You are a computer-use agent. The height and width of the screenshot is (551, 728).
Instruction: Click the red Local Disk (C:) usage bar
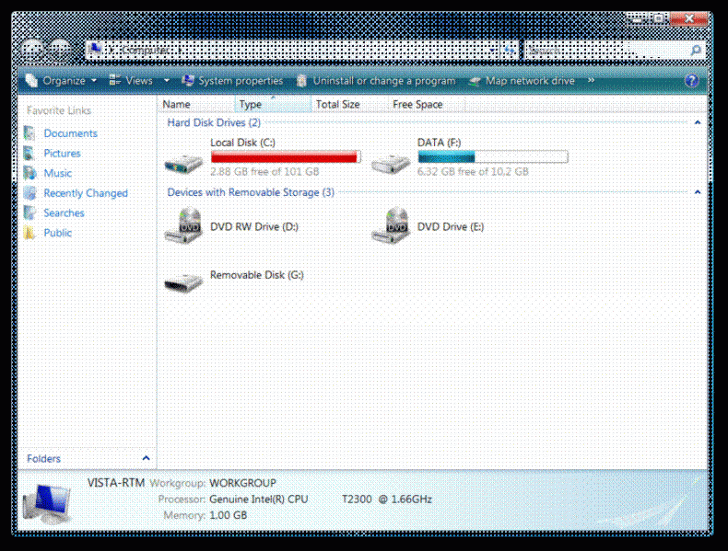tap(286, 157)
